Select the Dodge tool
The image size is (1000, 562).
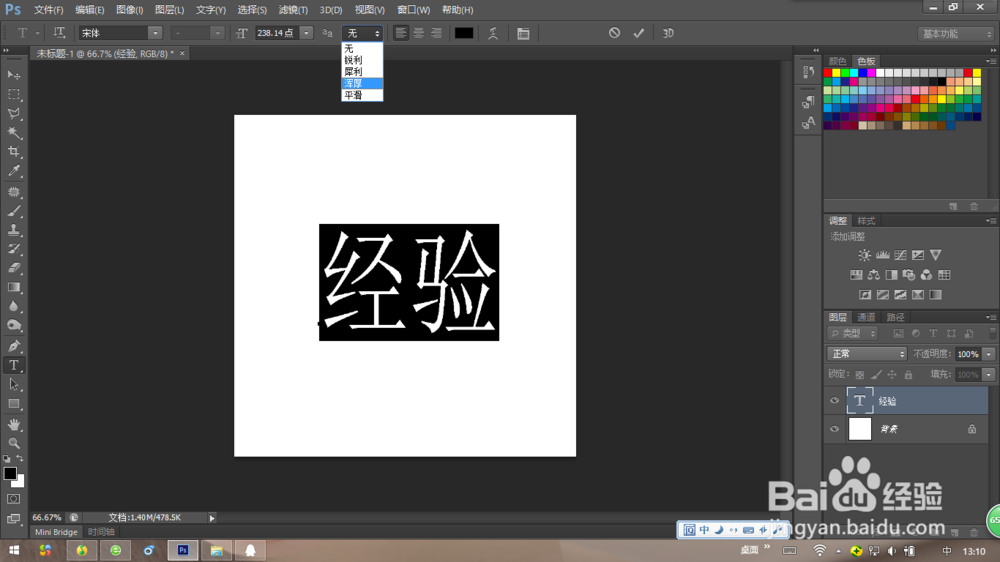13,325
